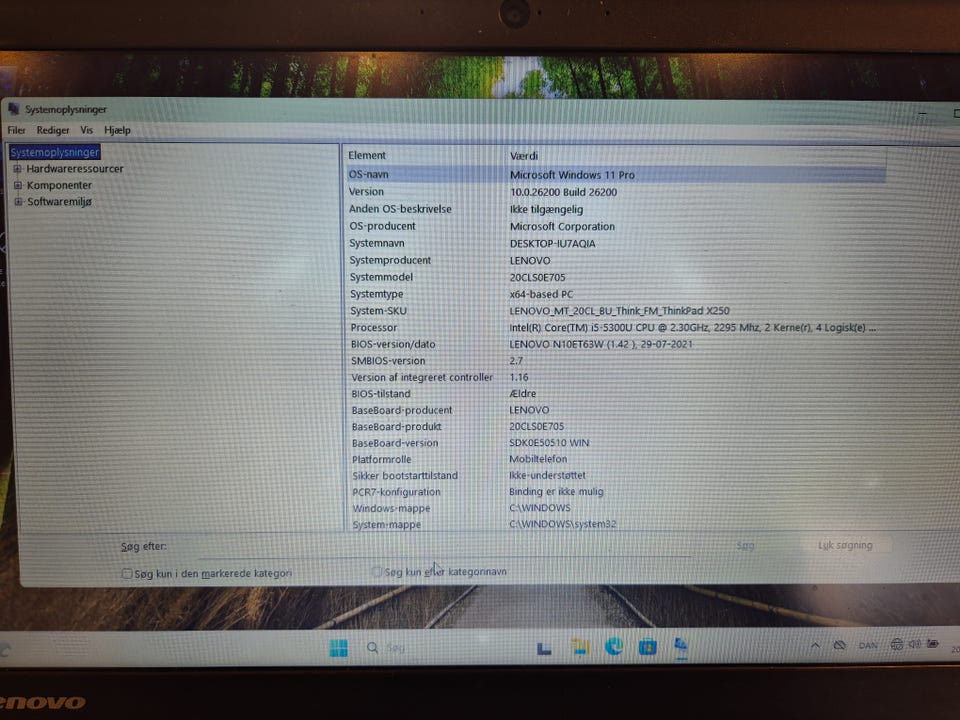Viewport: 960px width, 720px height.
Task: Select 'Version af integreret controller' row
Action: coord(616,377)
